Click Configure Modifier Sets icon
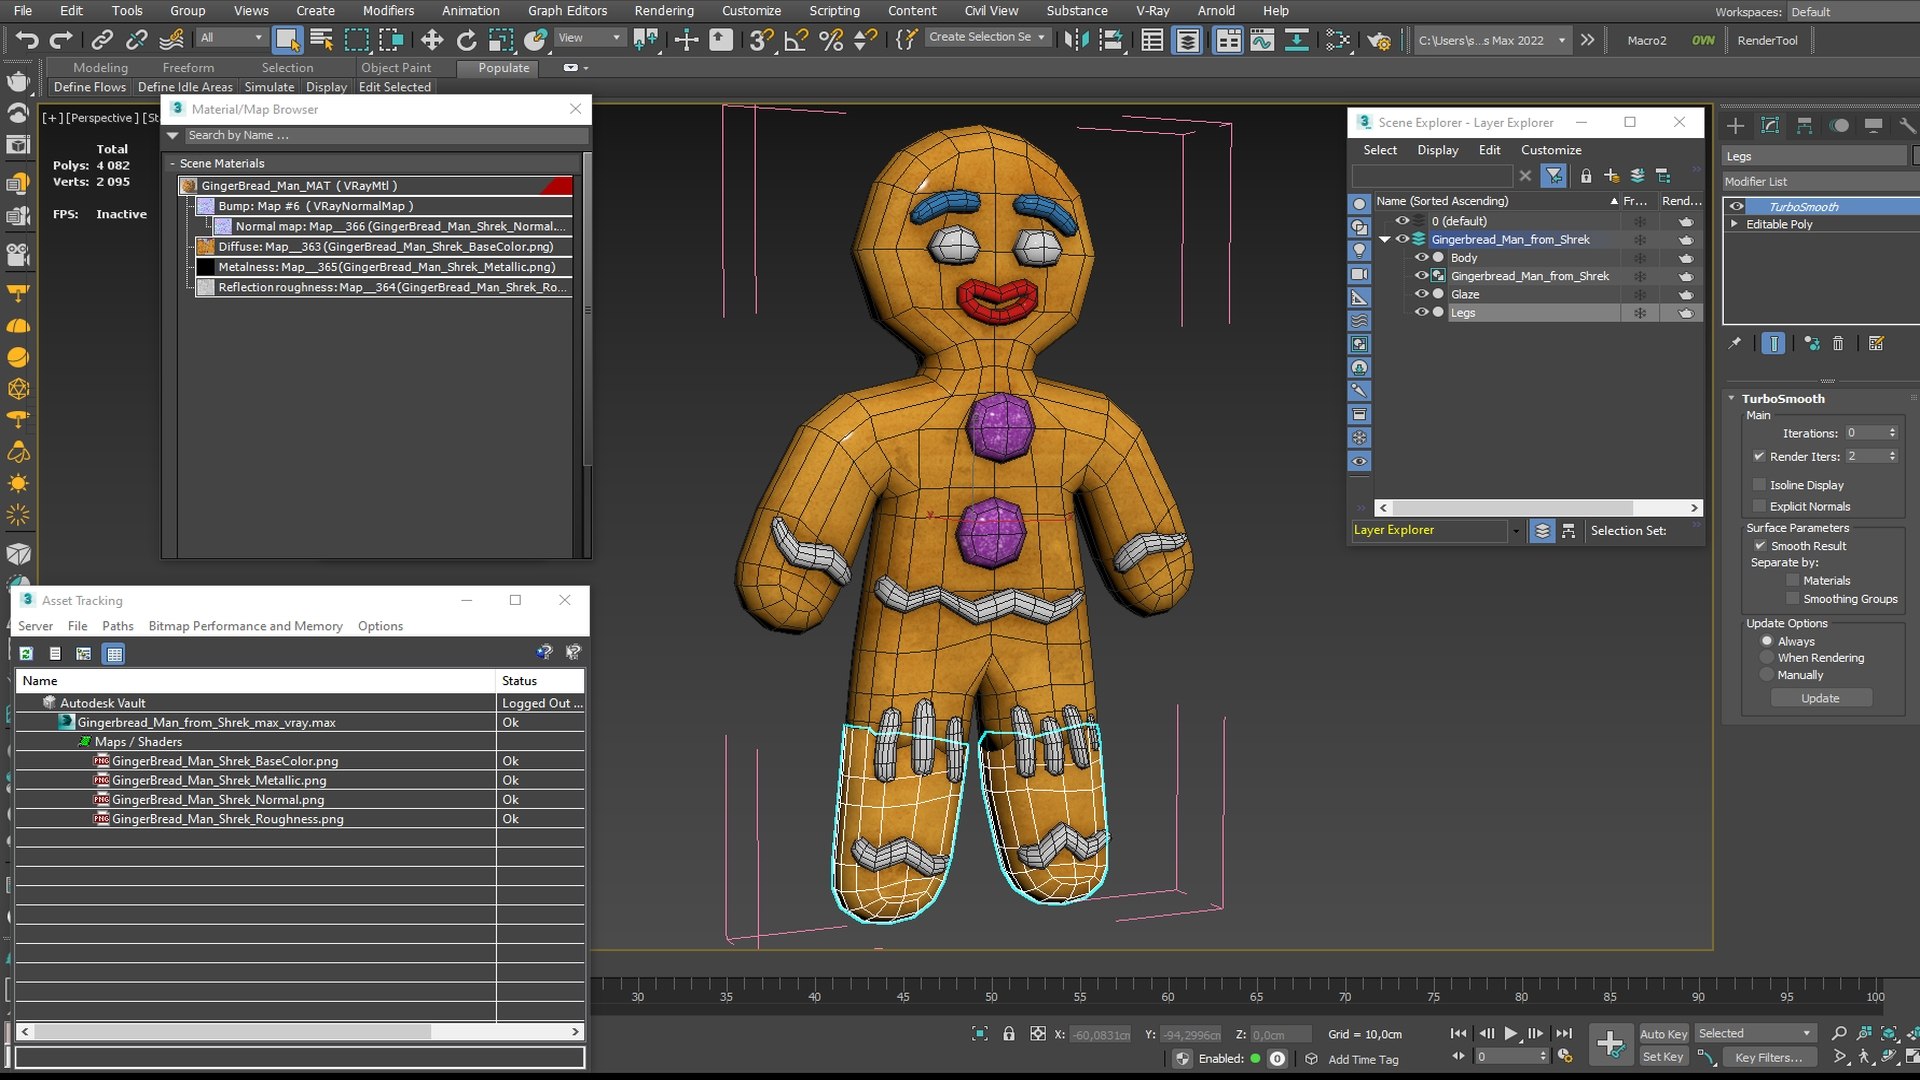 tap(1876, 343)
